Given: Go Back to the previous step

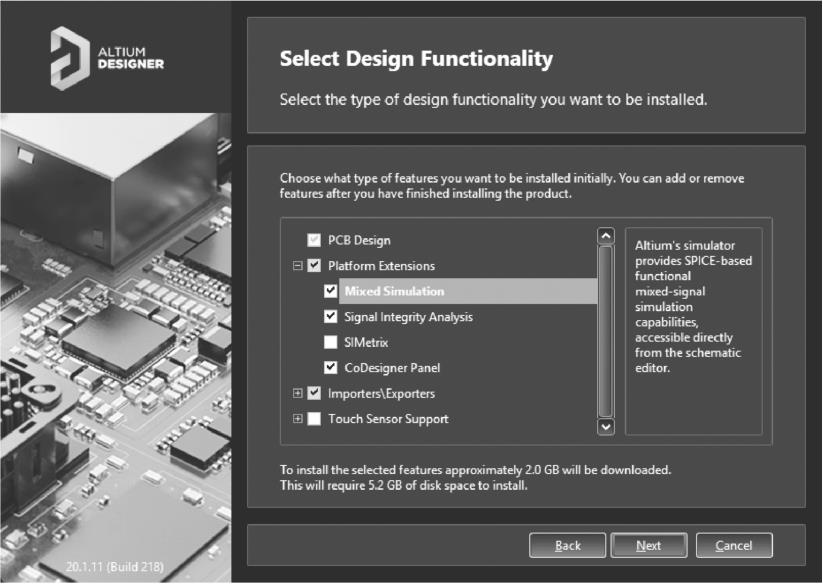Looking at the screenshot, I should tap(568, 546).
